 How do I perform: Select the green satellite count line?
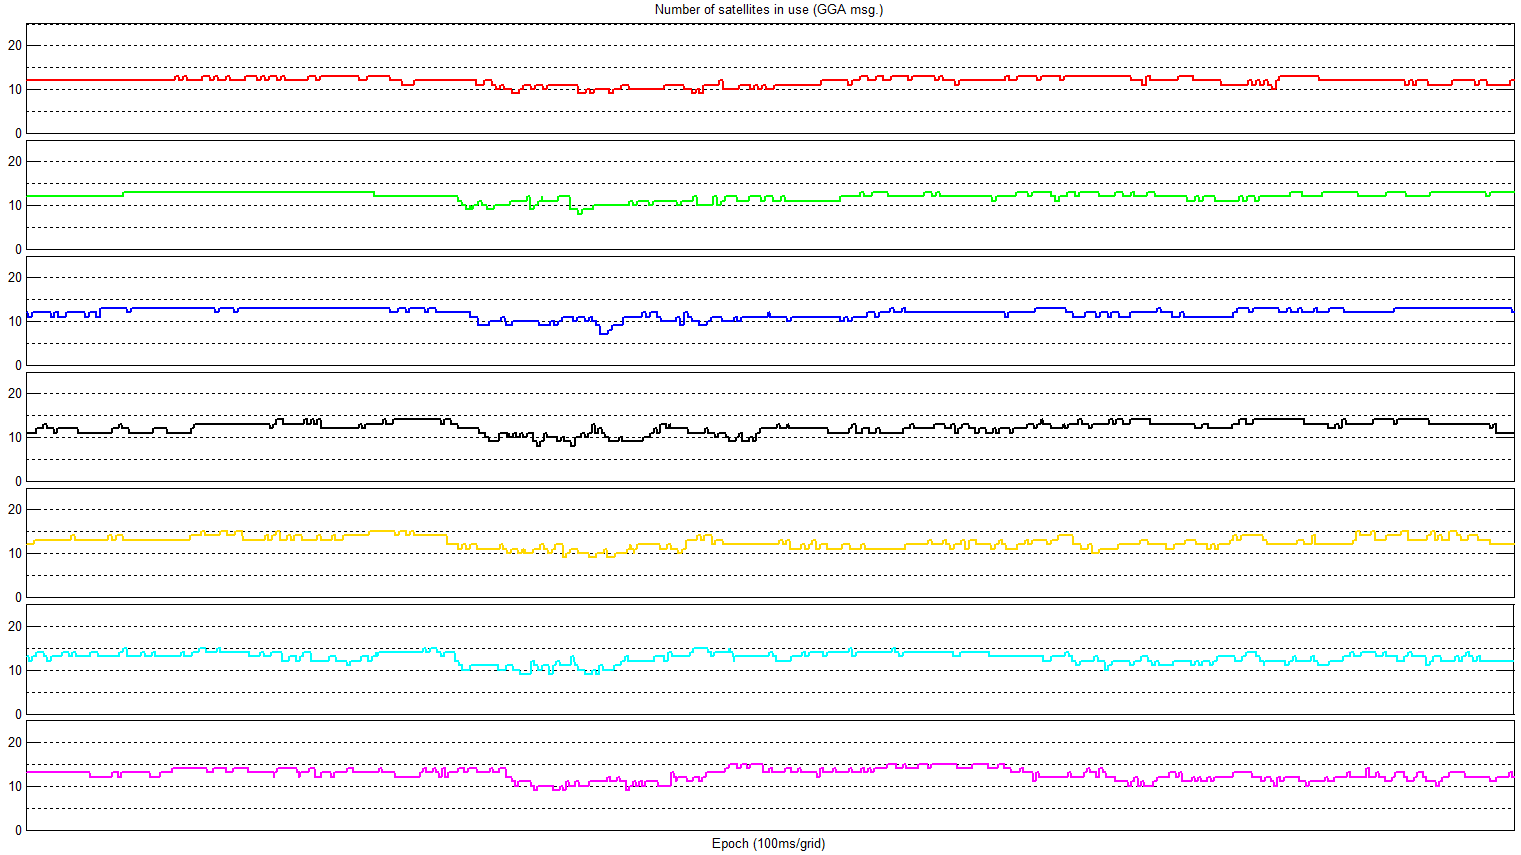(x=250, y=192)
